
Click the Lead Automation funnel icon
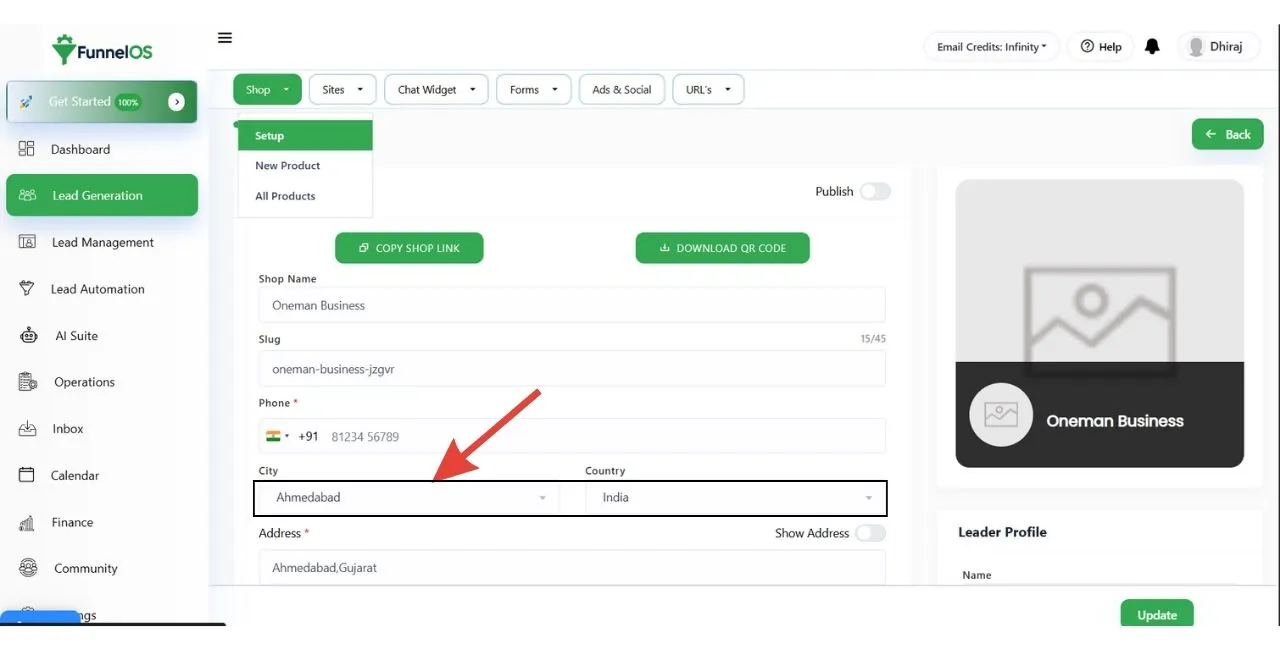pos(28,289)
